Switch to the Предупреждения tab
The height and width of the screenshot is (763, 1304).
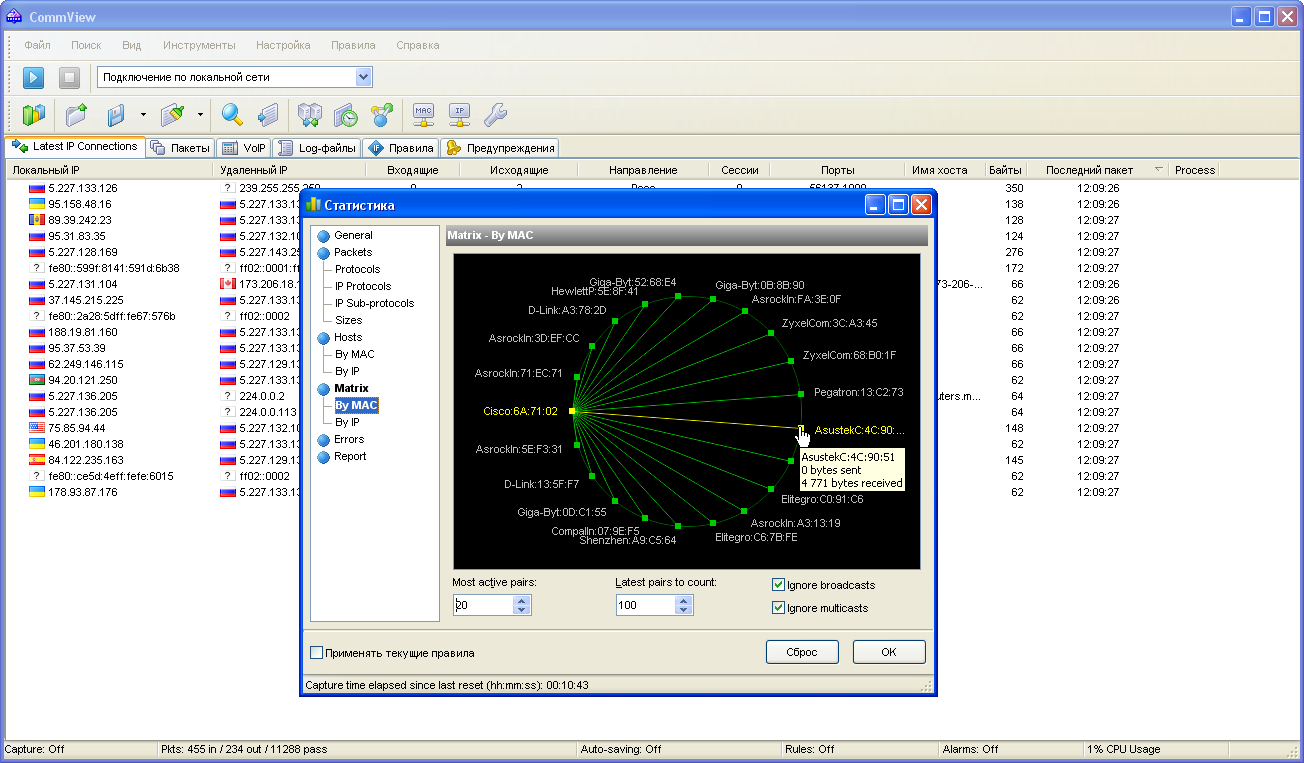pos(500,148)
